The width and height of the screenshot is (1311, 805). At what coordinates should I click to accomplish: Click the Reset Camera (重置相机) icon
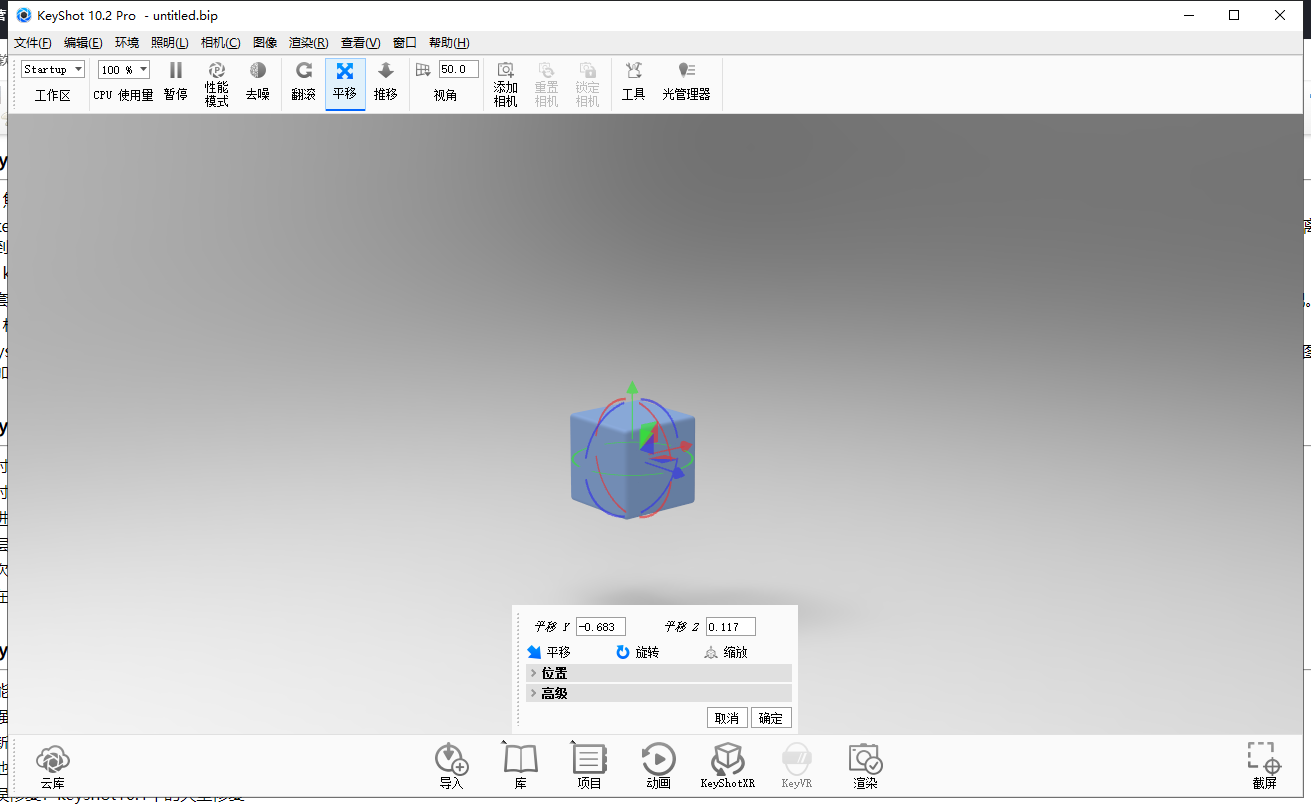pyautogui.click(x=546, y=70)
